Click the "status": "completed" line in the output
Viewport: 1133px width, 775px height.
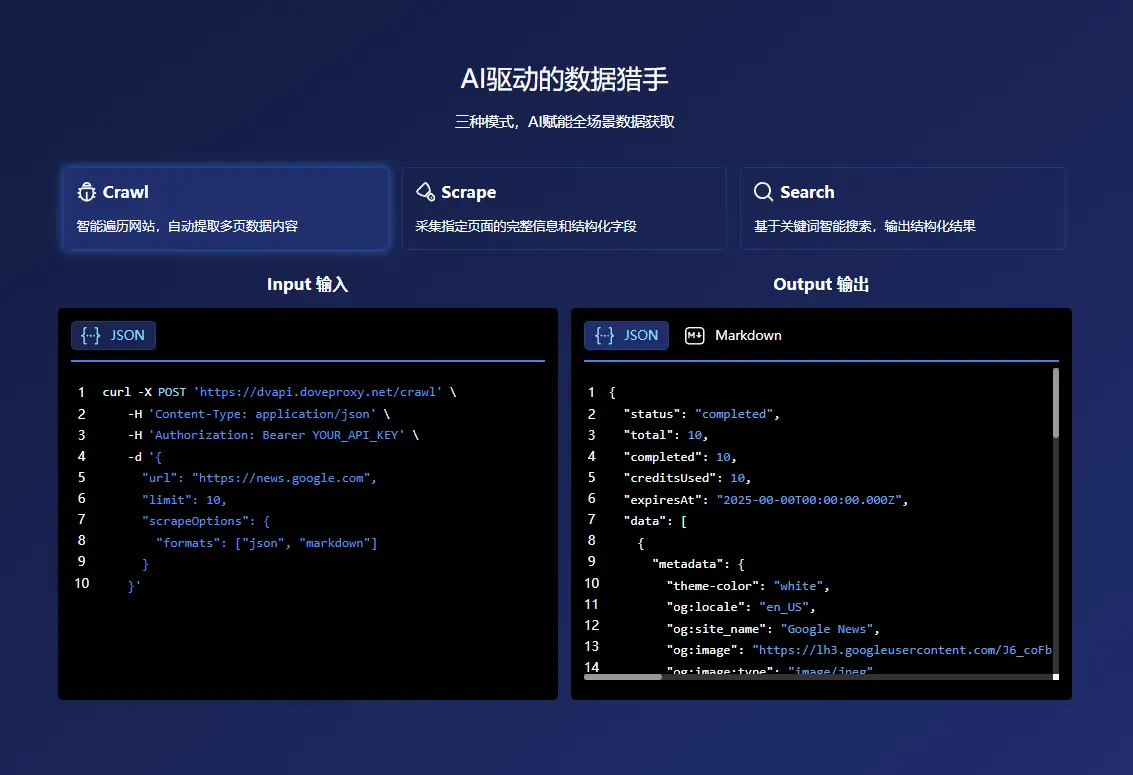(x=700, y=414)
